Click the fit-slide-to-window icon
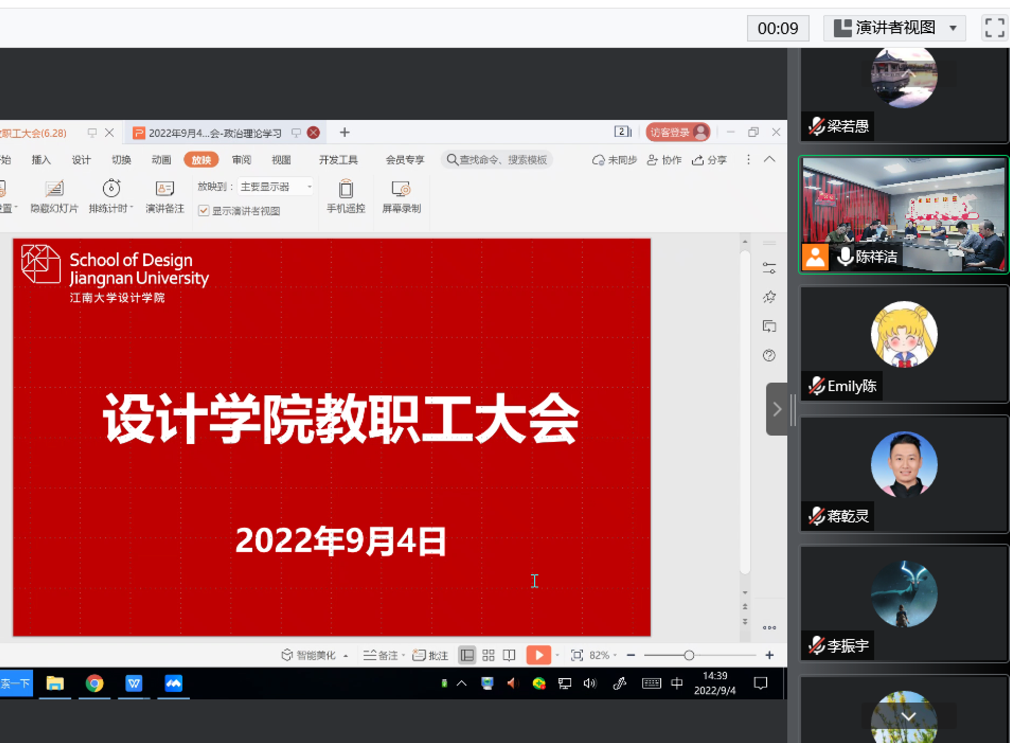Viewport: 1010px width, 743px height. (x=577, y=655)
